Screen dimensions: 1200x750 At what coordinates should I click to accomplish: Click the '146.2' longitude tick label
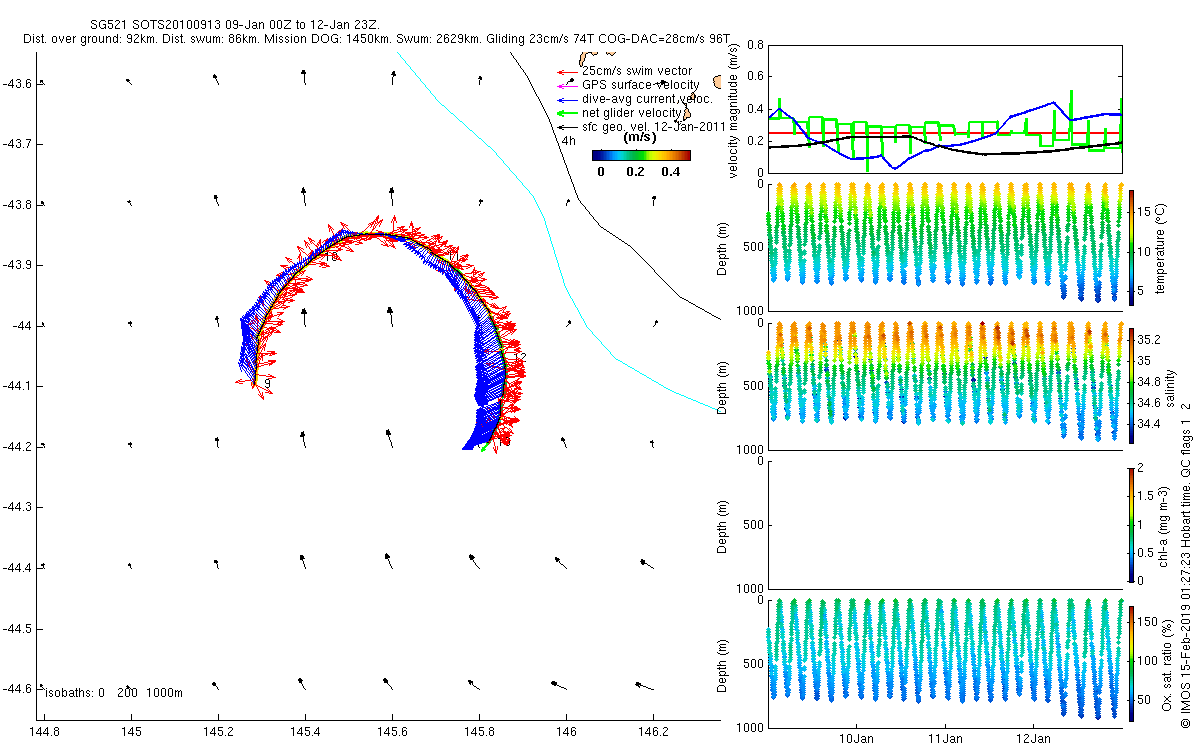[653, 731]
